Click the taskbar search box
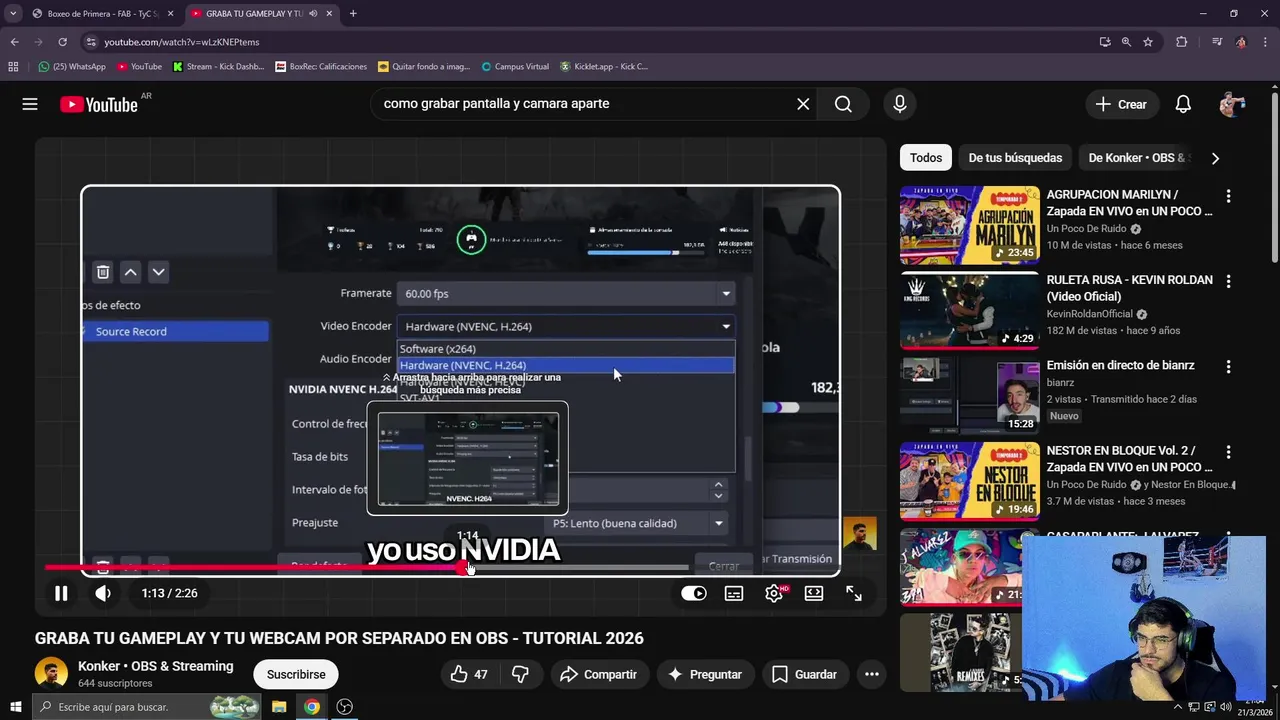This screenshot has width=1280, height=720. tap(147, 707)
